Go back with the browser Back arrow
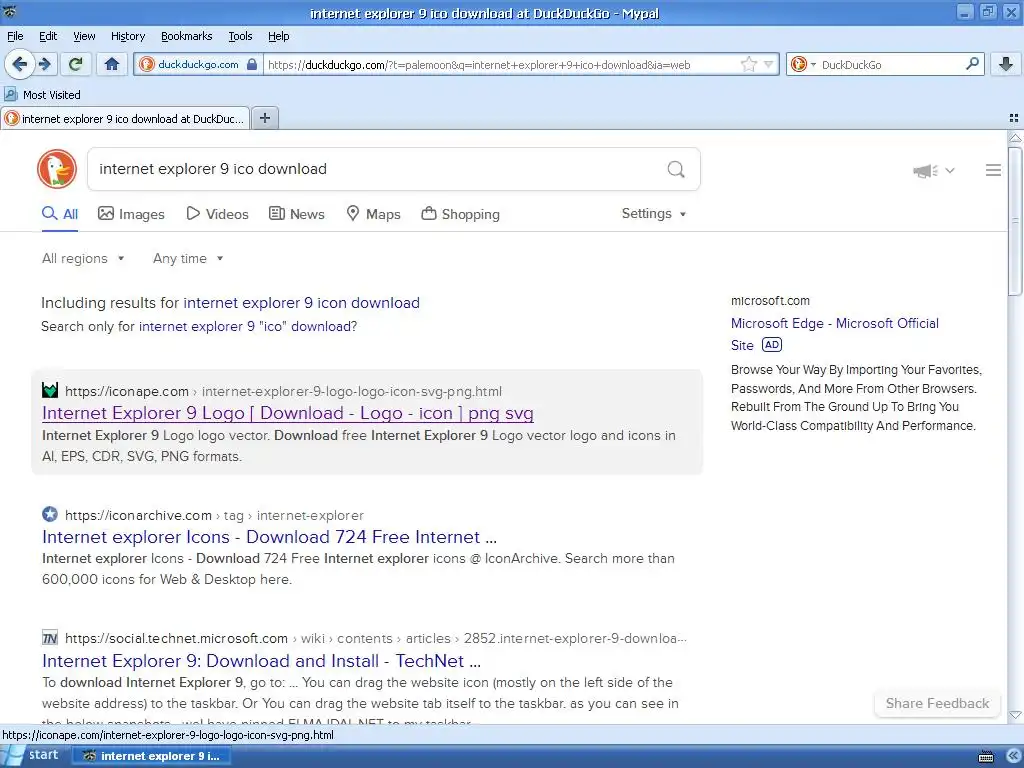Image resolution: width=1024 pixels, height=768 pixels. (x=20, y=64)
